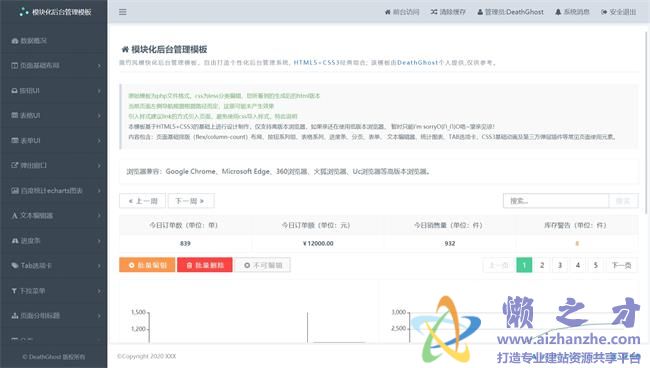Click the layout icon for 页面基础布局
Viewport: 650px width, 368px height.
coord(15,65)
